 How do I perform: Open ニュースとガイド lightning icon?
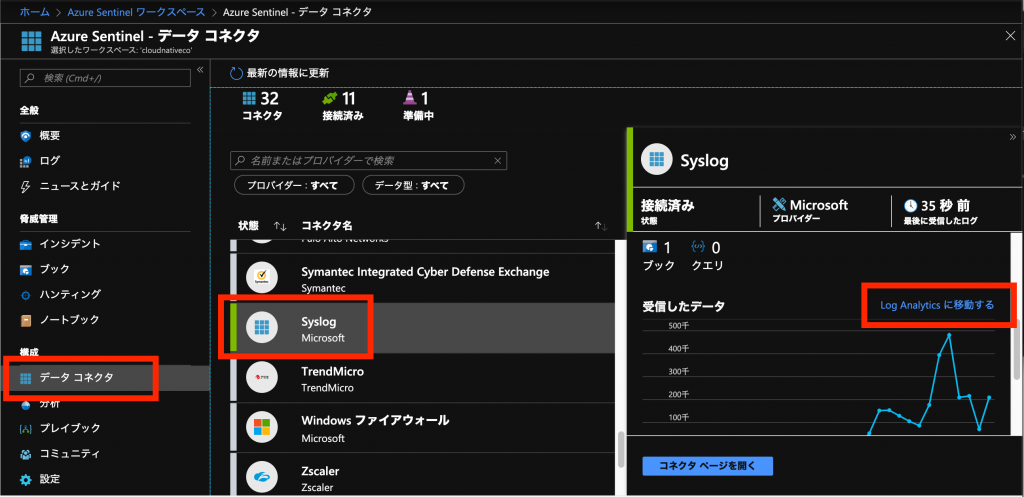pyautogui.click(x=26, y=186)
